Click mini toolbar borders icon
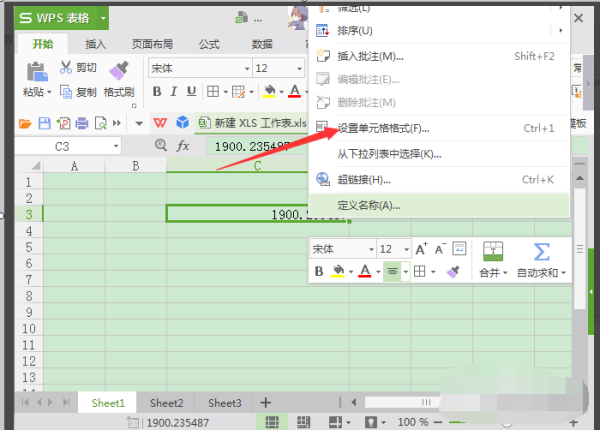 [420, 271]
